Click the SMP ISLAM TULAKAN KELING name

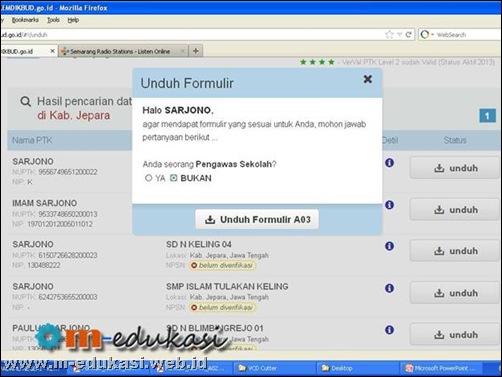pyautogui.click(x=227, y=286)
